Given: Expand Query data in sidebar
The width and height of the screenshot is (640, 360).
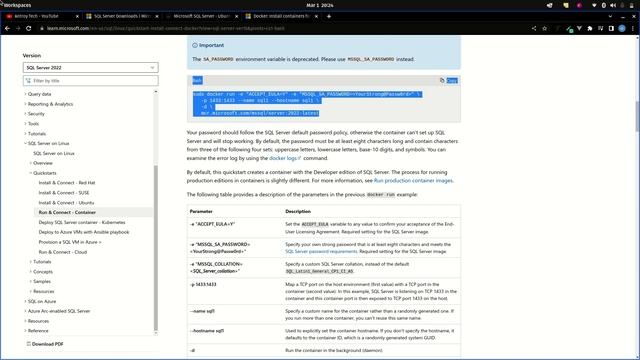Looking at the screenshot, I should point(39,94).
